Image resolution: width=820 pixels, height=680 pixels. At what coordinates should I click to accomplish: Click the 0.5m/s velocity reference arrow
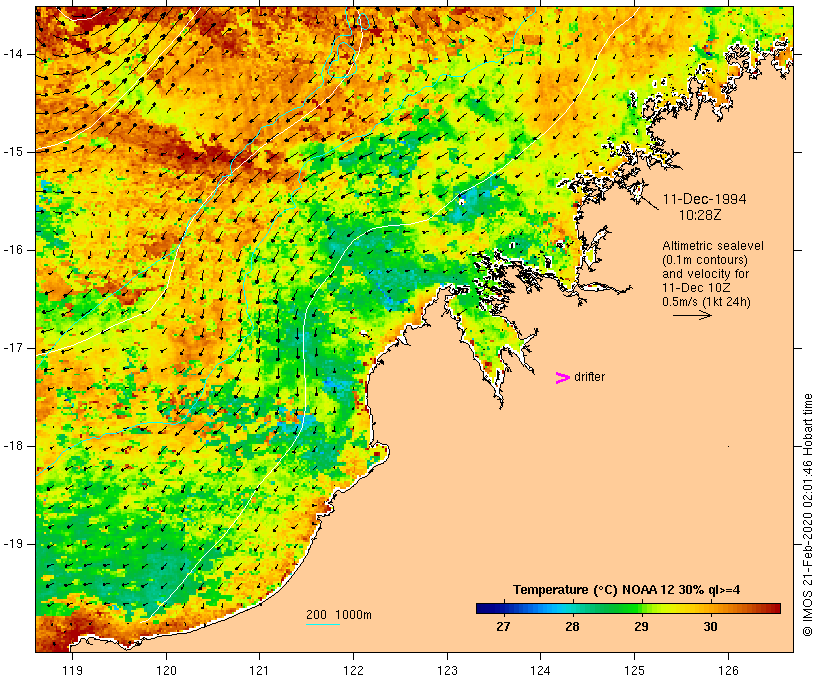(x=692, y=315)
